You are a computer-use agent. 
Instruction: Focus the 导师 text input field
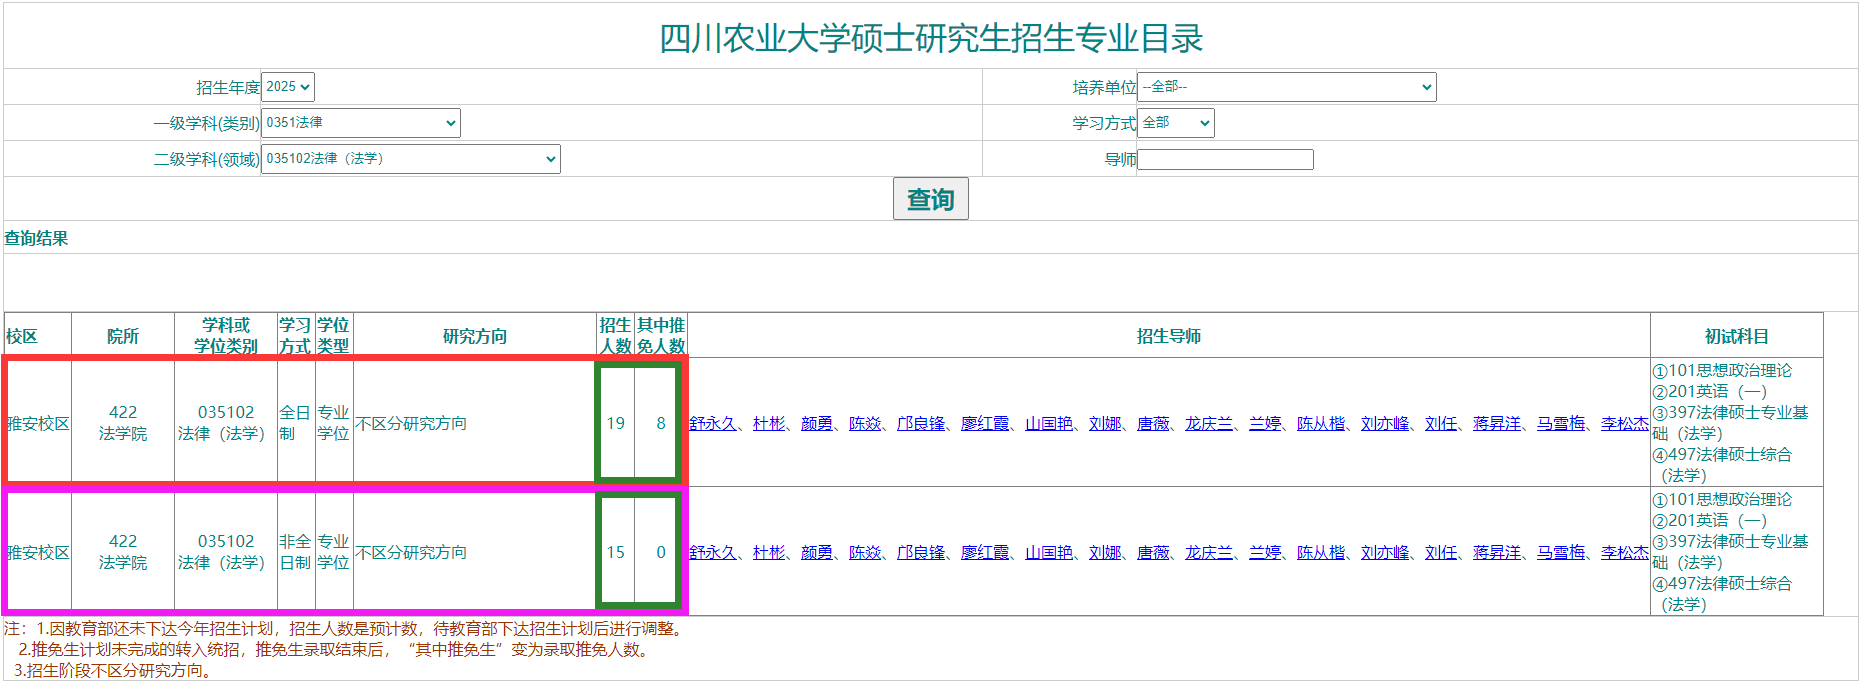pyautogui.click(x=1225, y=159)
